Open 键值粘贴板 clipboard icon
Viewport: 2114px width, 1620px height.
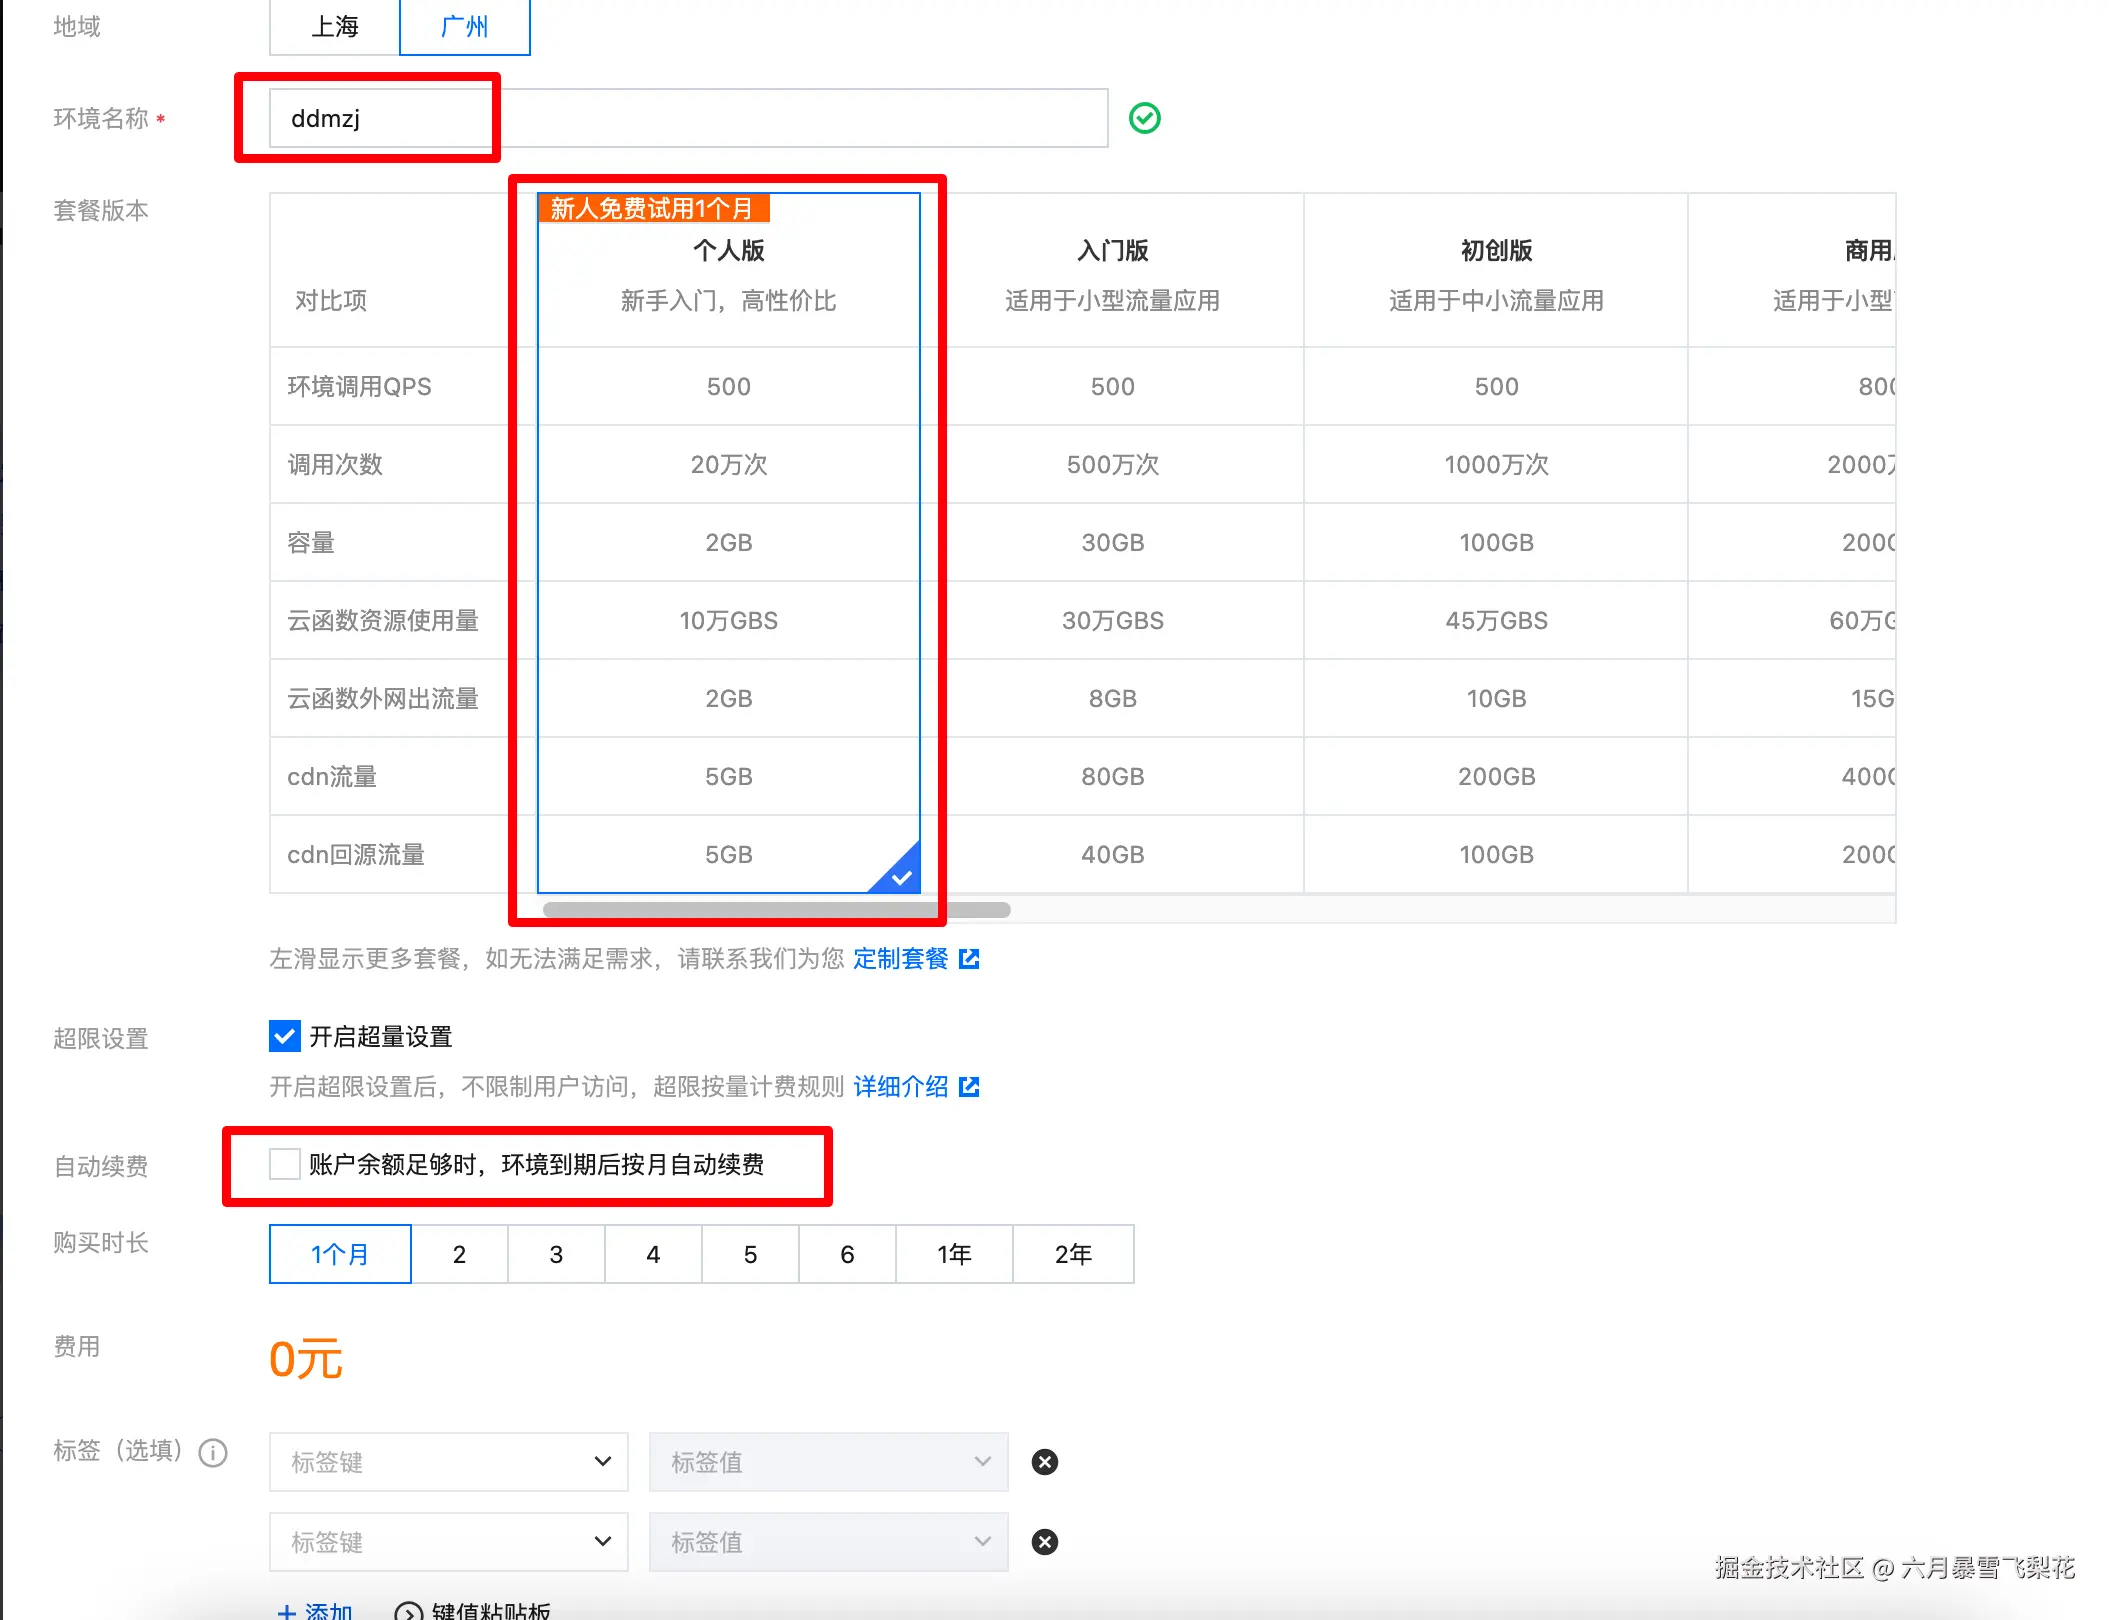(x=408, y=1611)
